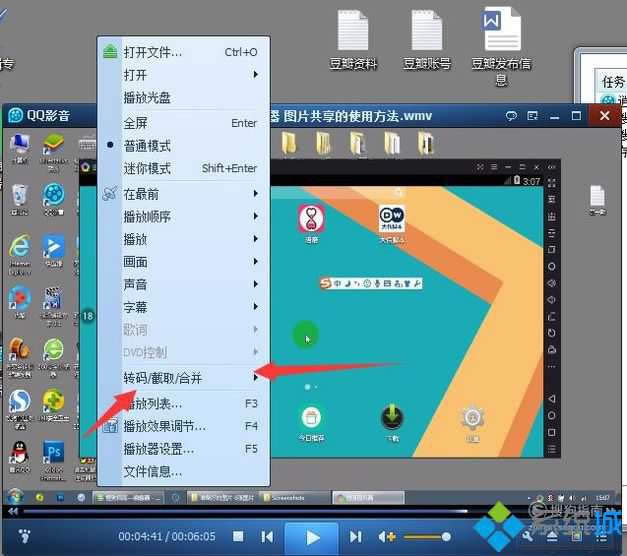
Task: Open the 转码/截取/合并 submenu
Action: [184, 378]
